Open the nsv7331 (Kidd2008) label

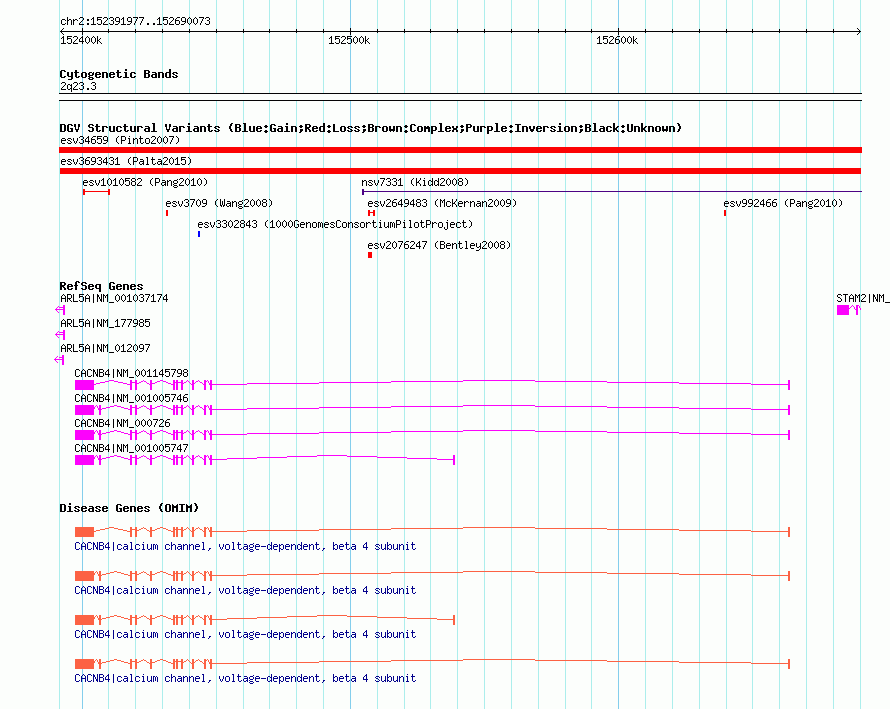(x=415, y=182)
